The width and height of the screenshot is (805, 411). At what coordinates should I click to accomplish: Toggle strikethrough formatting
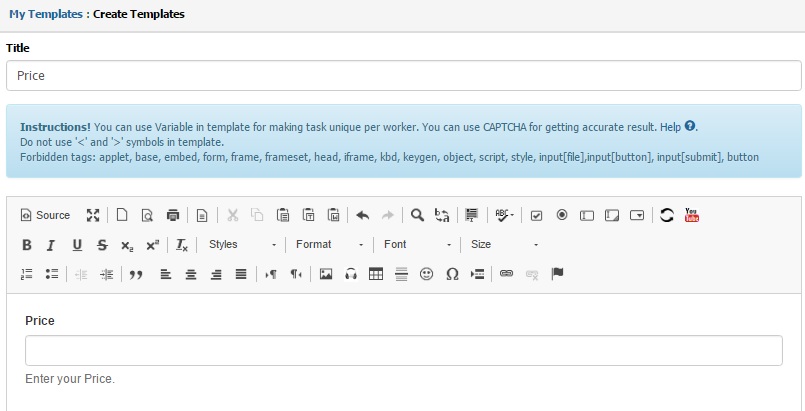[102, 245]
